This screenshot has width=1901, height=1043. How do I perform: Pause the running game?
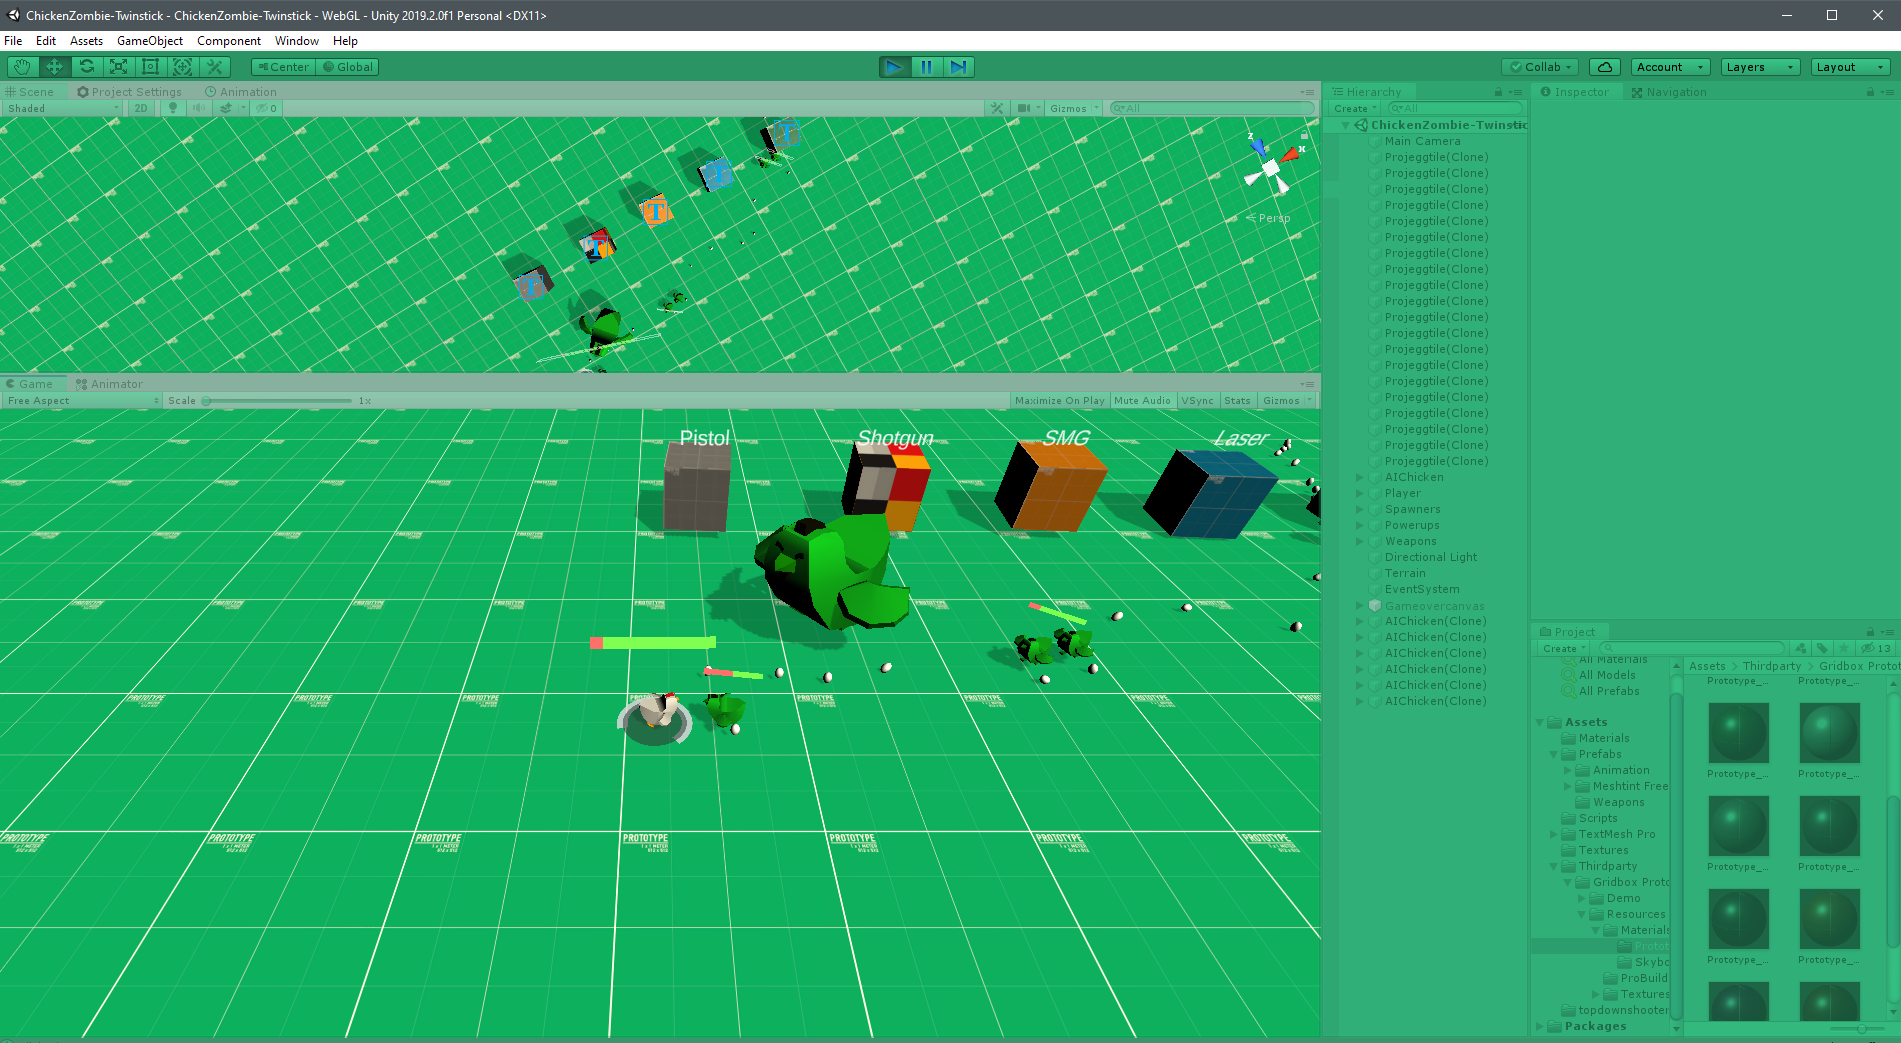coord(926,67)
